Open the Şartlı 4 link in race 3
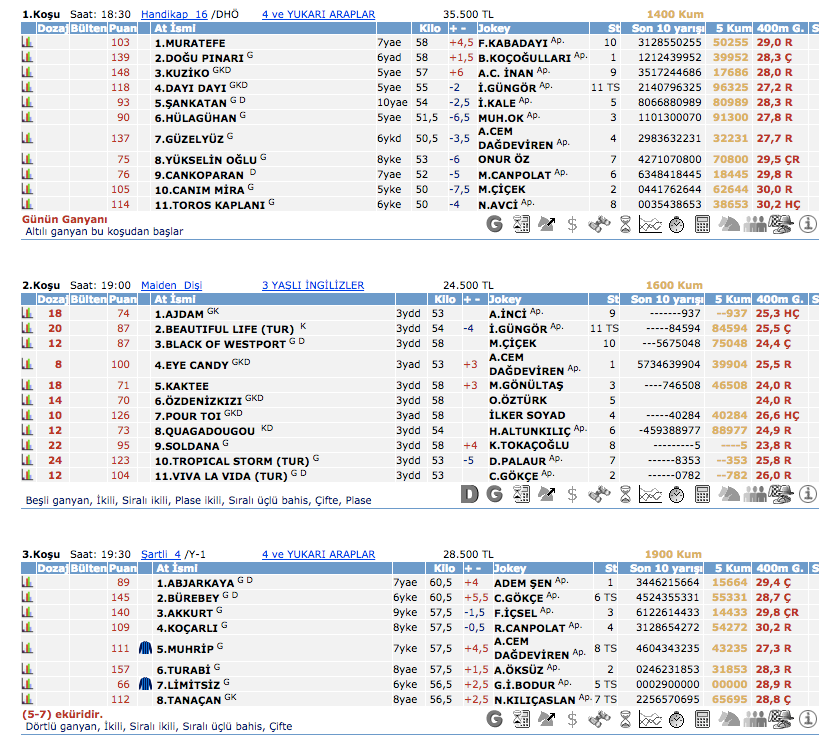The width and height of the screenshot is (834, 741). [160, 554]
